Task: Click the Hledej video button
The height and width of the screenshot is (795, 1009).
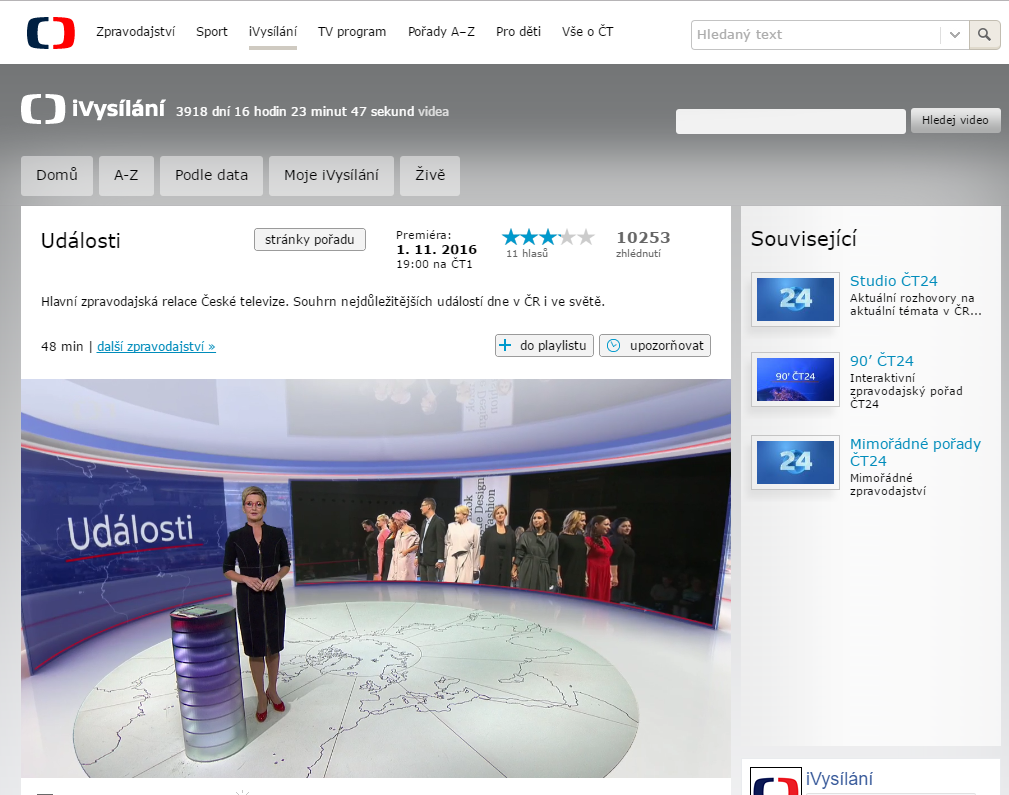Action: 955,120
